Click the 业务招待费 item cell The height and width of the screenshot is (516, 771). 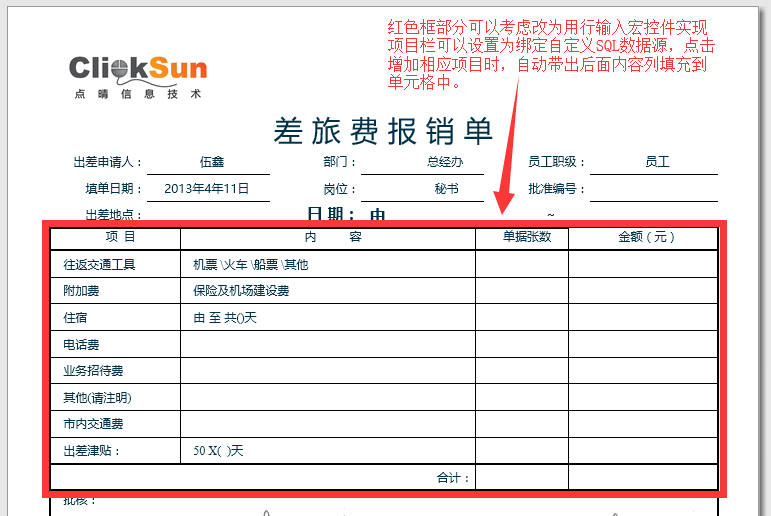(115, 371)
